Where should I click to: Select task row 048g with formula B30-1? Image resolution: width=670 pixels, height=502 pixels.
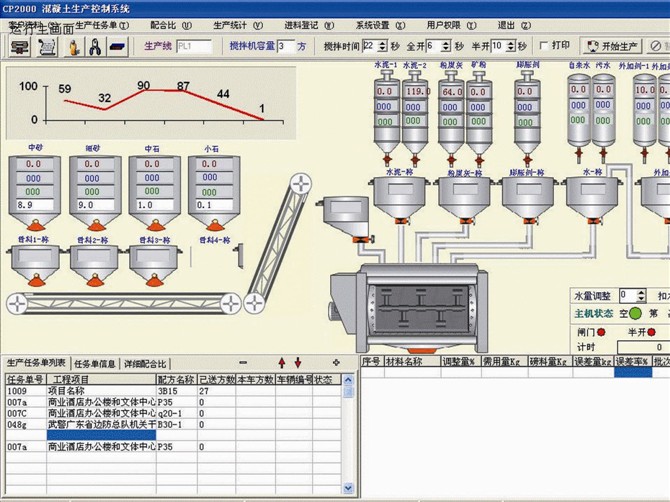173,424
